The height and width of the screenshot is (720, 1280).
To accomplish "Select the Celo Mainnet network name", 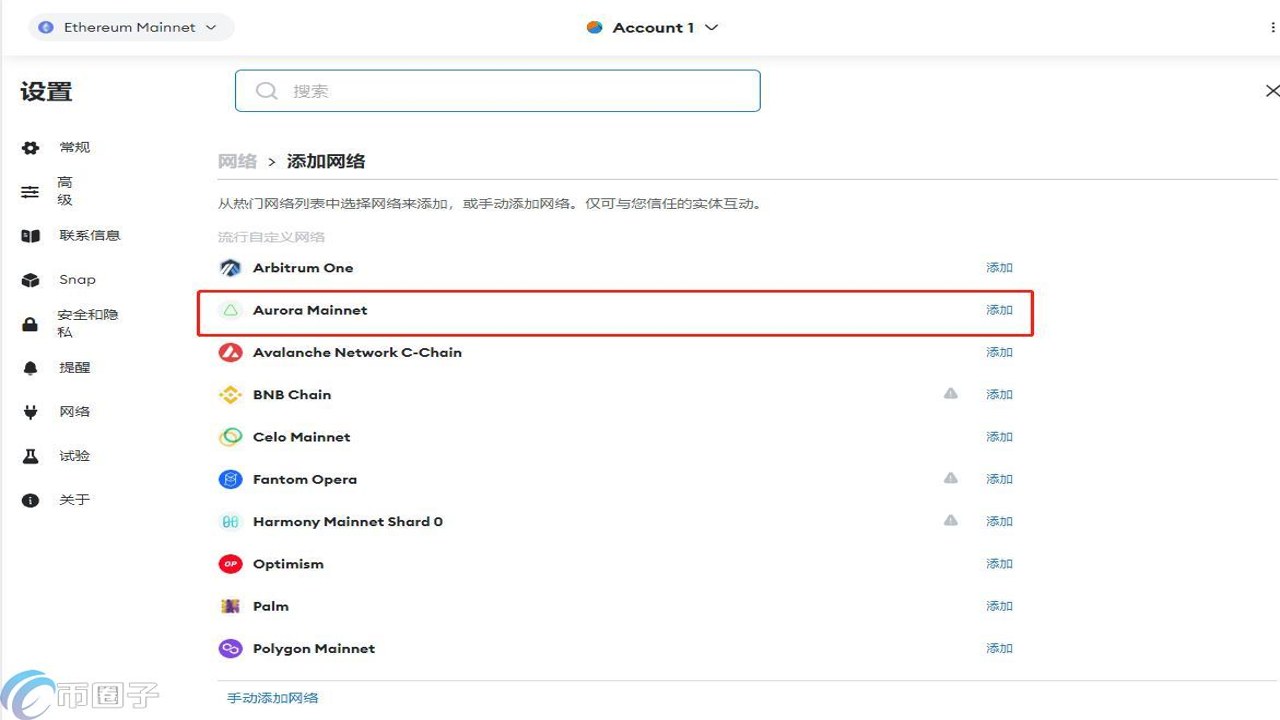I will pos(302,437).
